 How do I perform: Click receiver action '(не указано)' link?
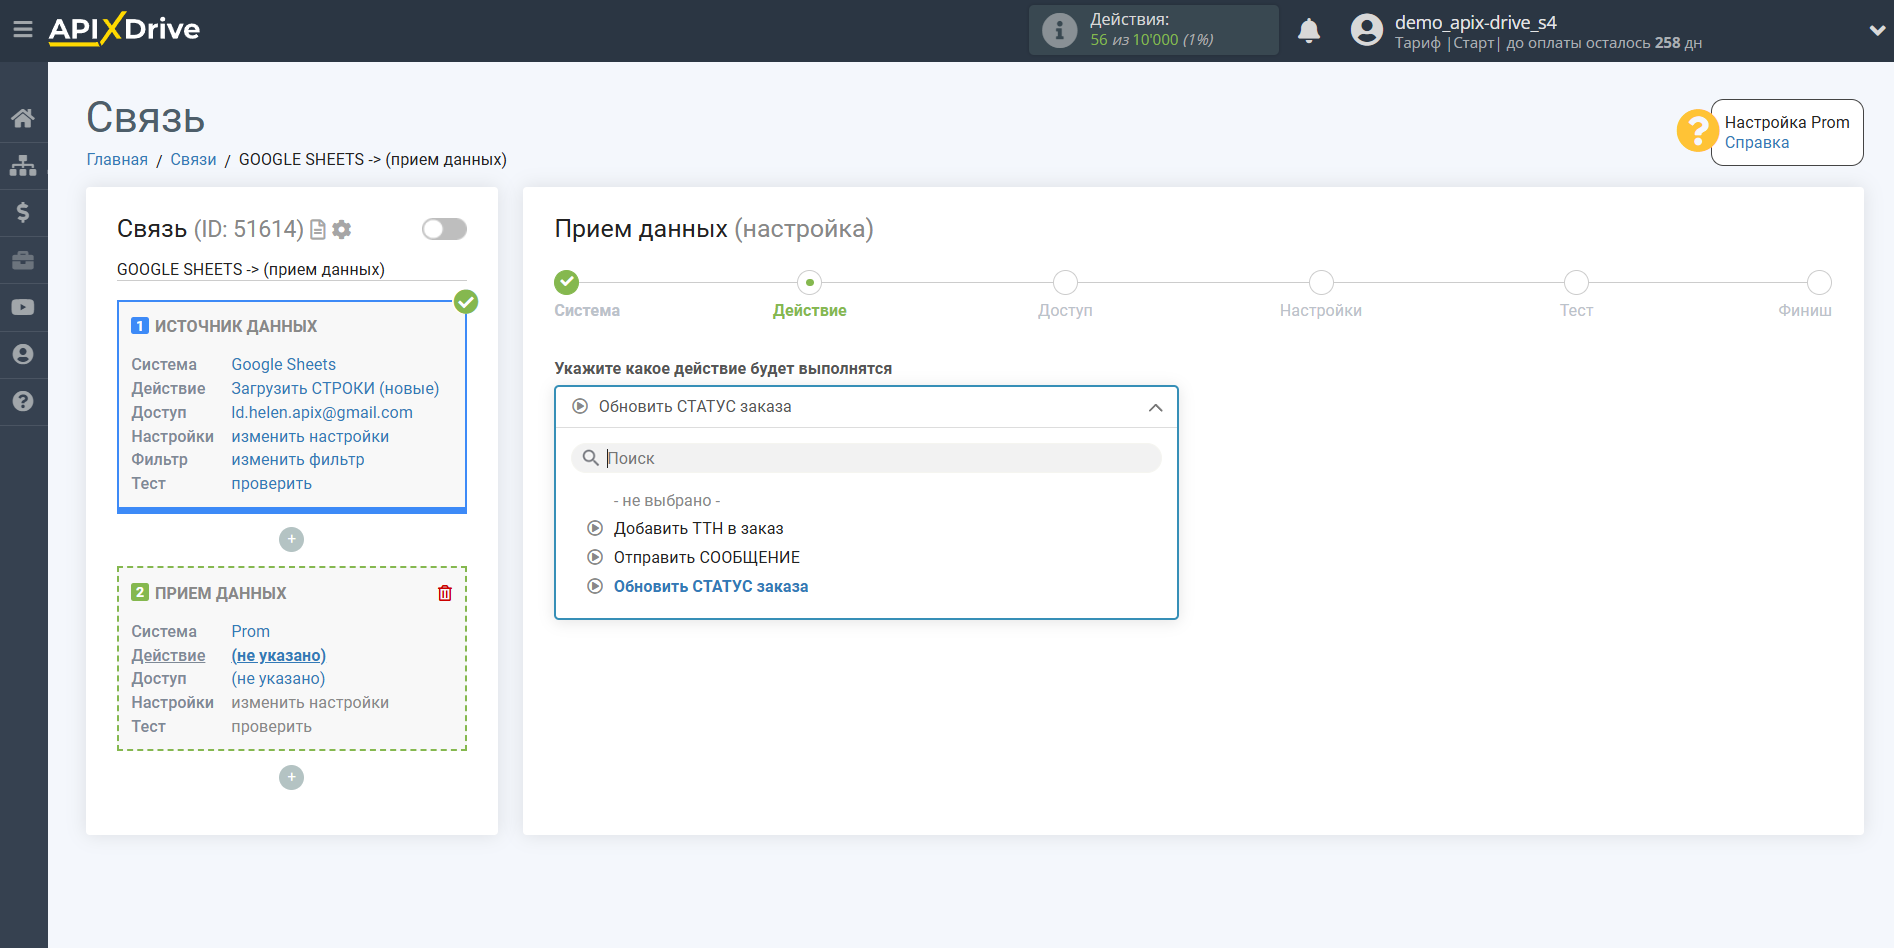(x=279, y=655)
